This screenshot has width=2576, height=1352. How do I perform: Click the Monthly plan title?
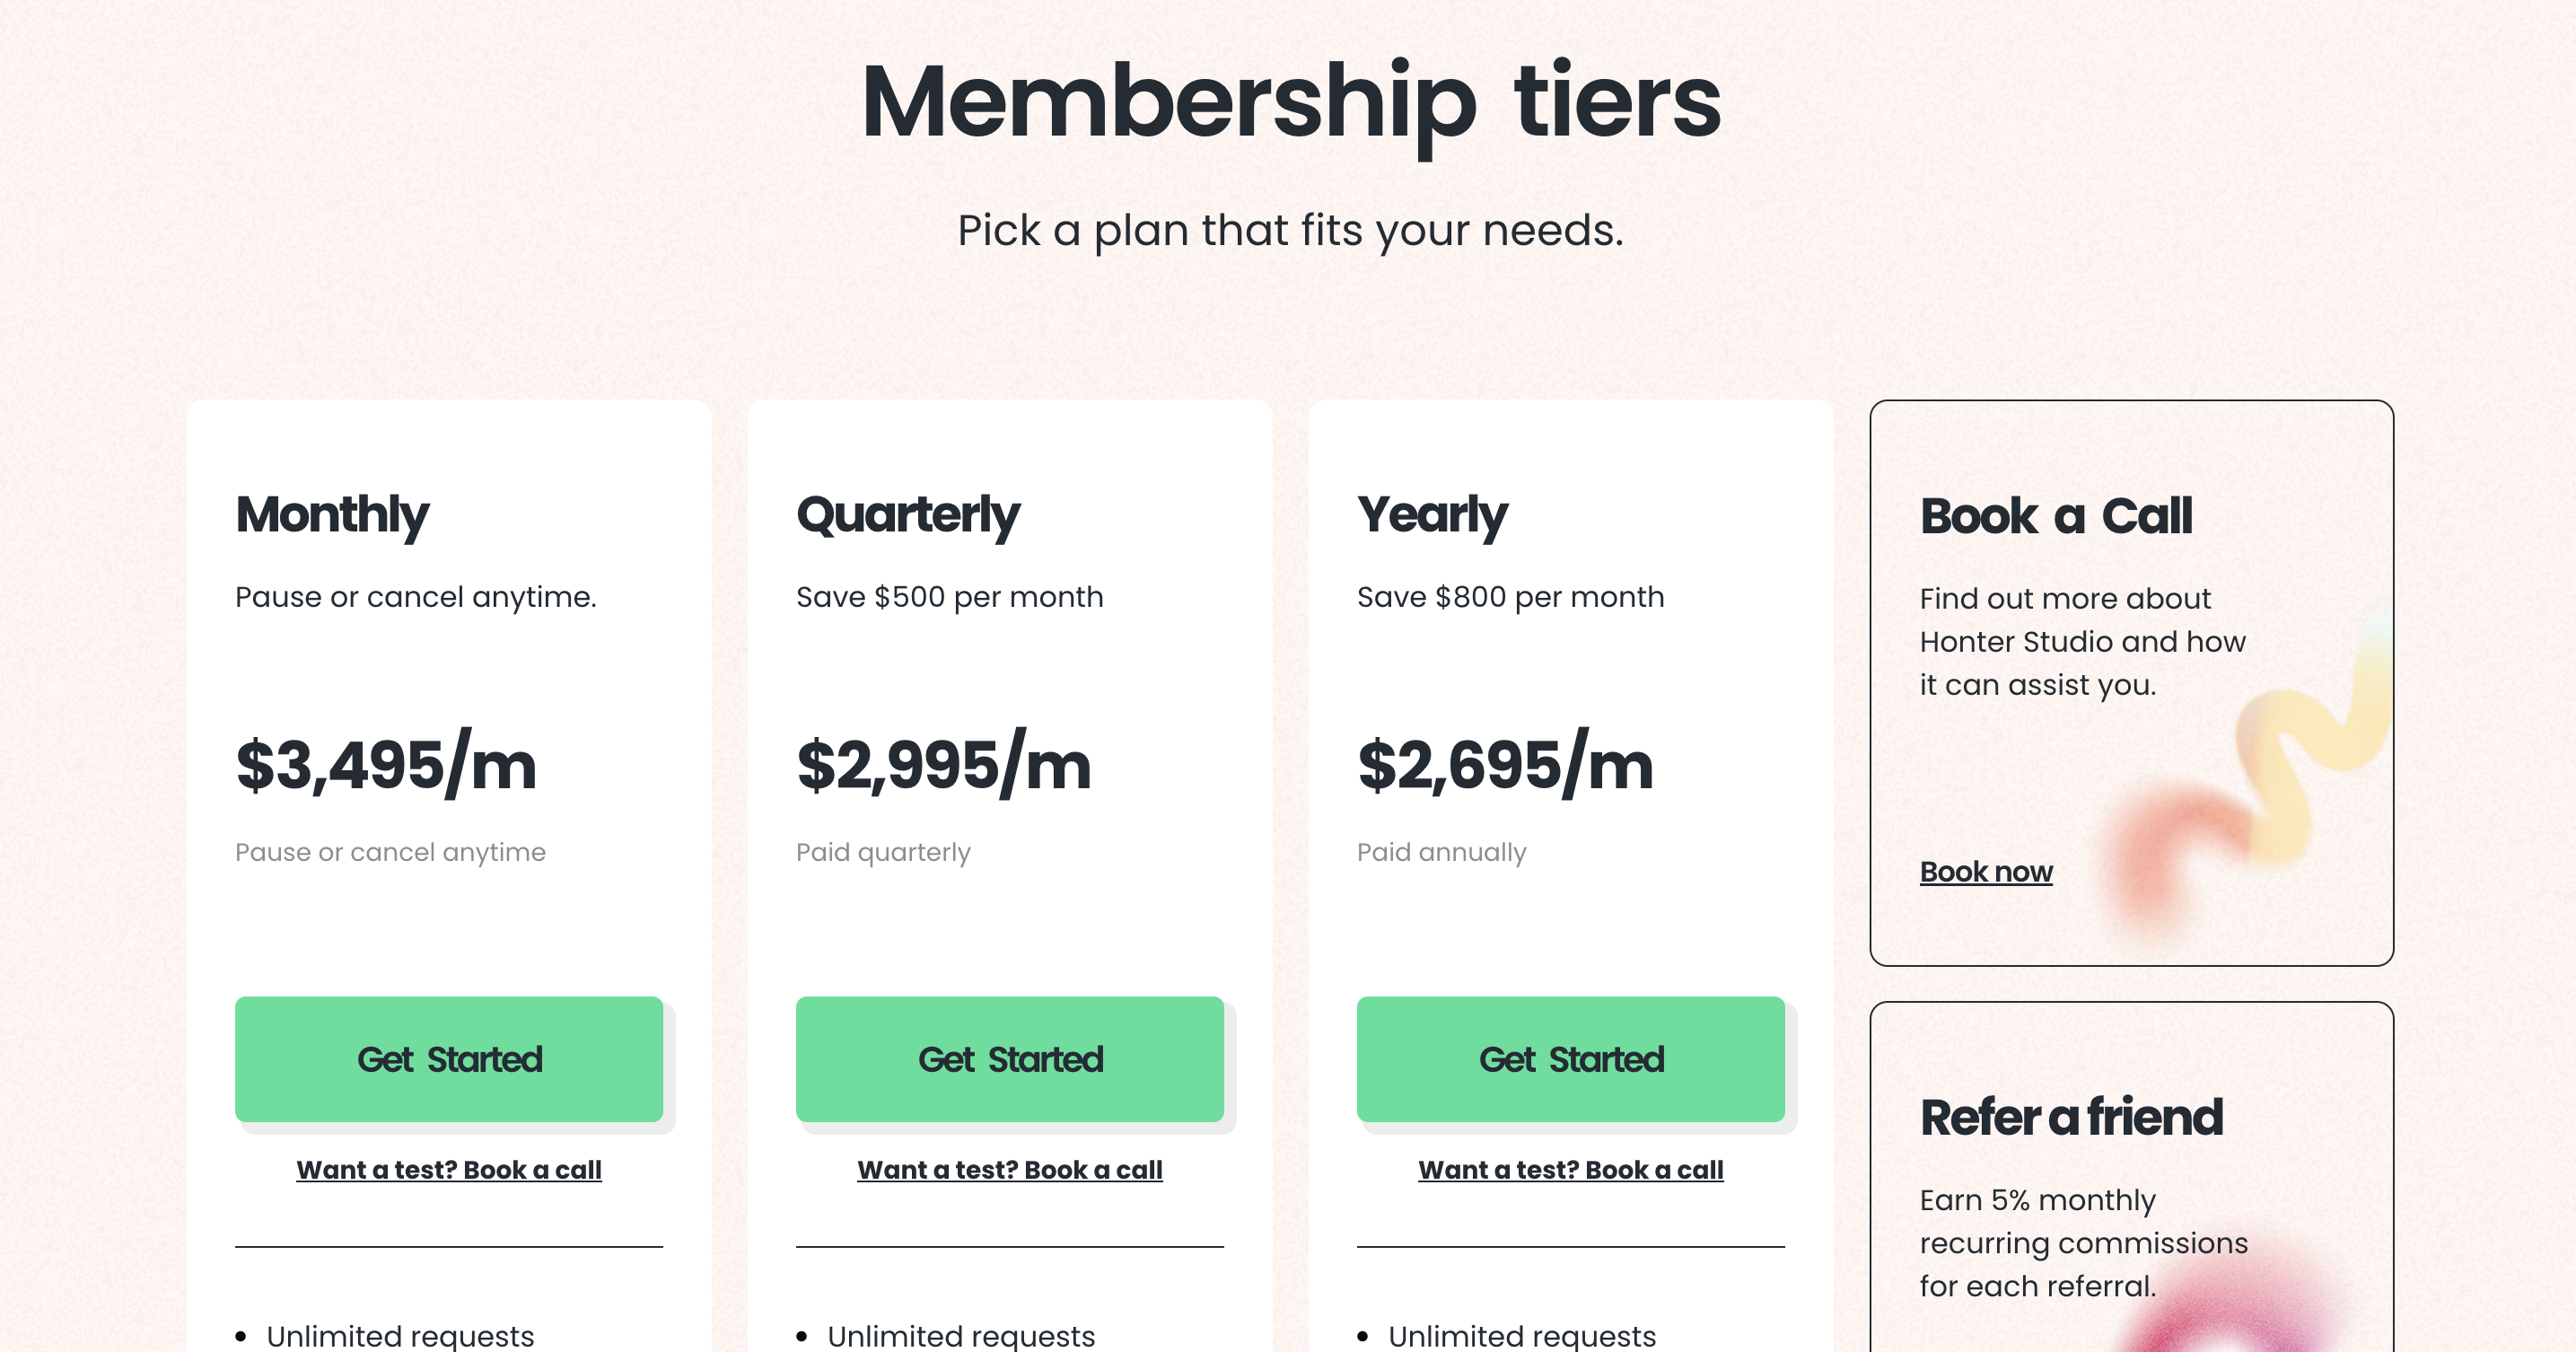pos(332,516)
